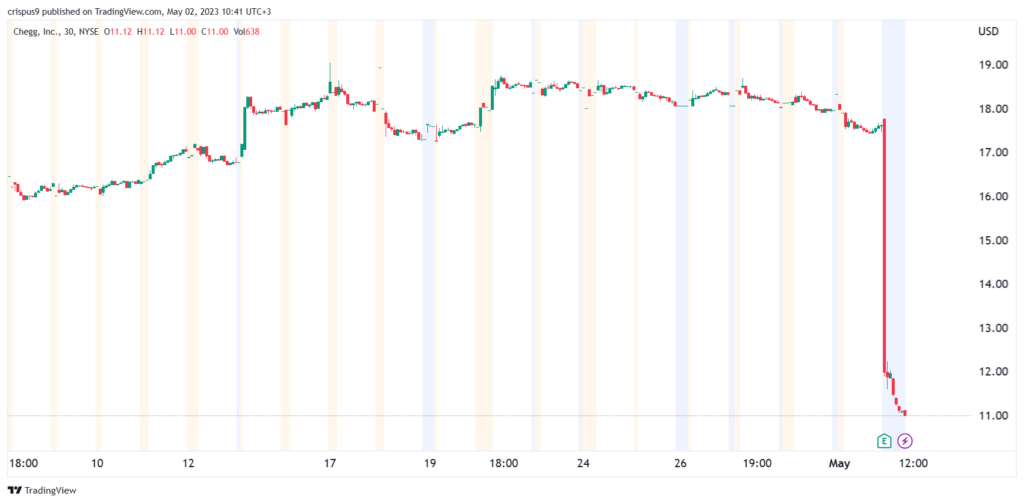Viewport: 1024px width, 503px height.
Task: Click the 15.00 price axis label
Action: [x=991, y=241]
